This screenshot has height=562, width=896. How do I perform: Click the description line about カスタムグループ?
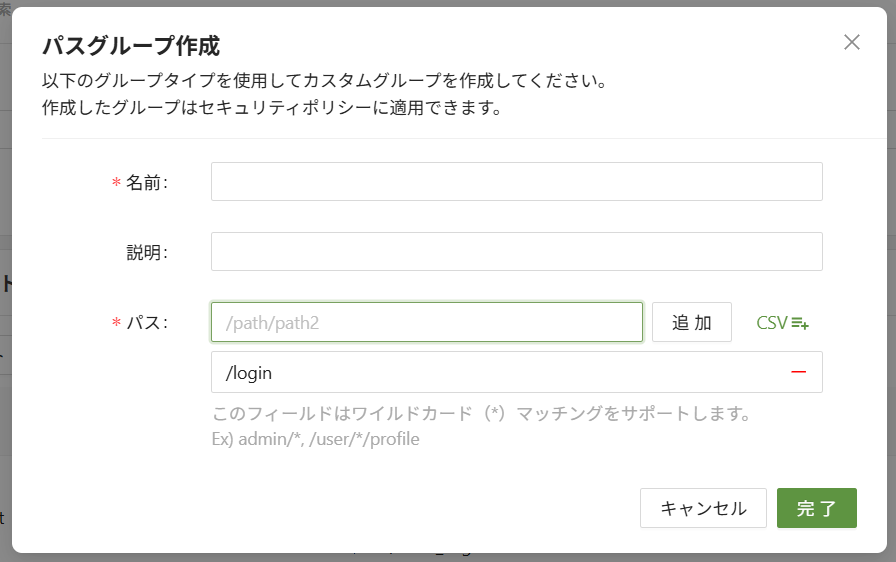(x=324, y=80)
